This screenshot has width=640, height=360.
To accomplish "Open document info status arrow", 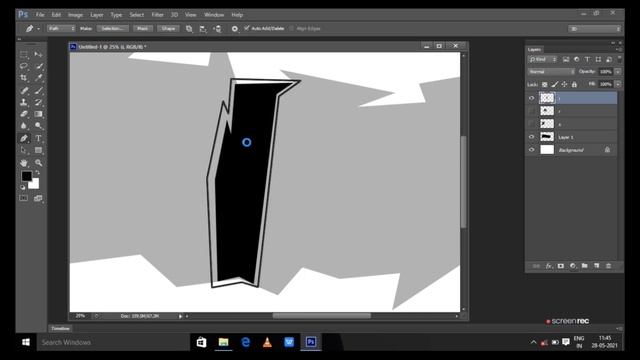I will point(180,316).
